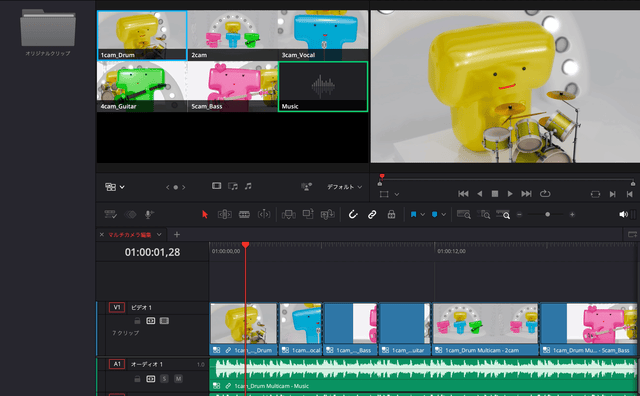This screenshot has width=640, height=396.
Task: Go to previous multicam page arrow
Action: pos(167,187)
